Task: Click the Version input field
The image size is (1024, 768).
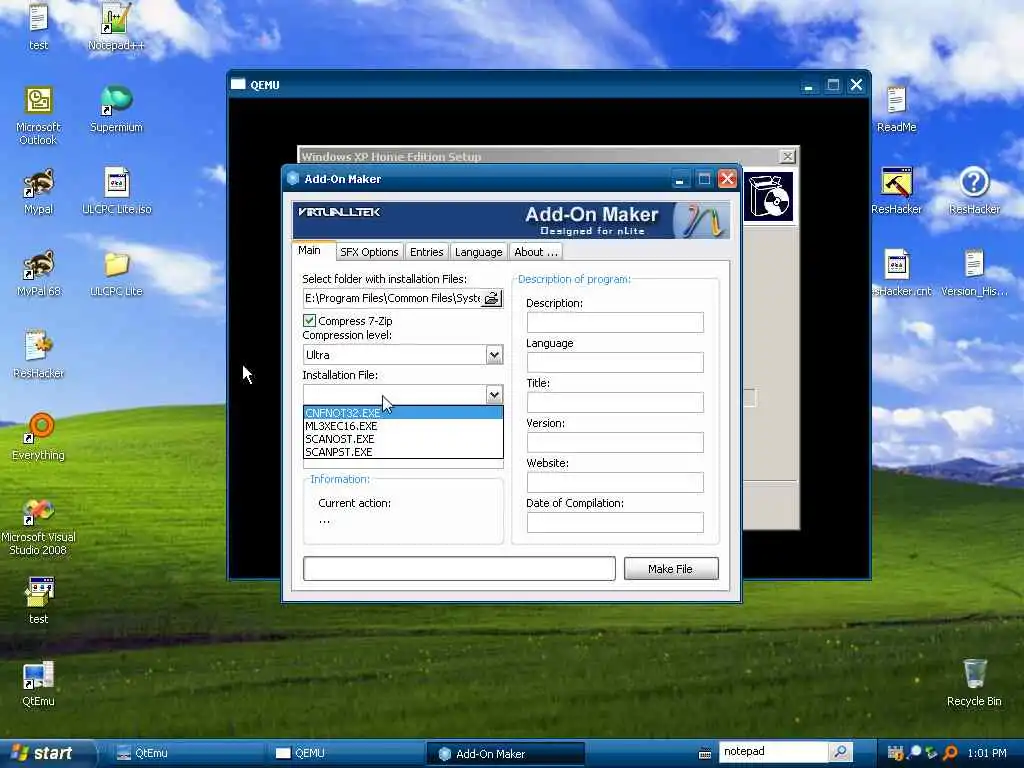Action: coord(615,442)
